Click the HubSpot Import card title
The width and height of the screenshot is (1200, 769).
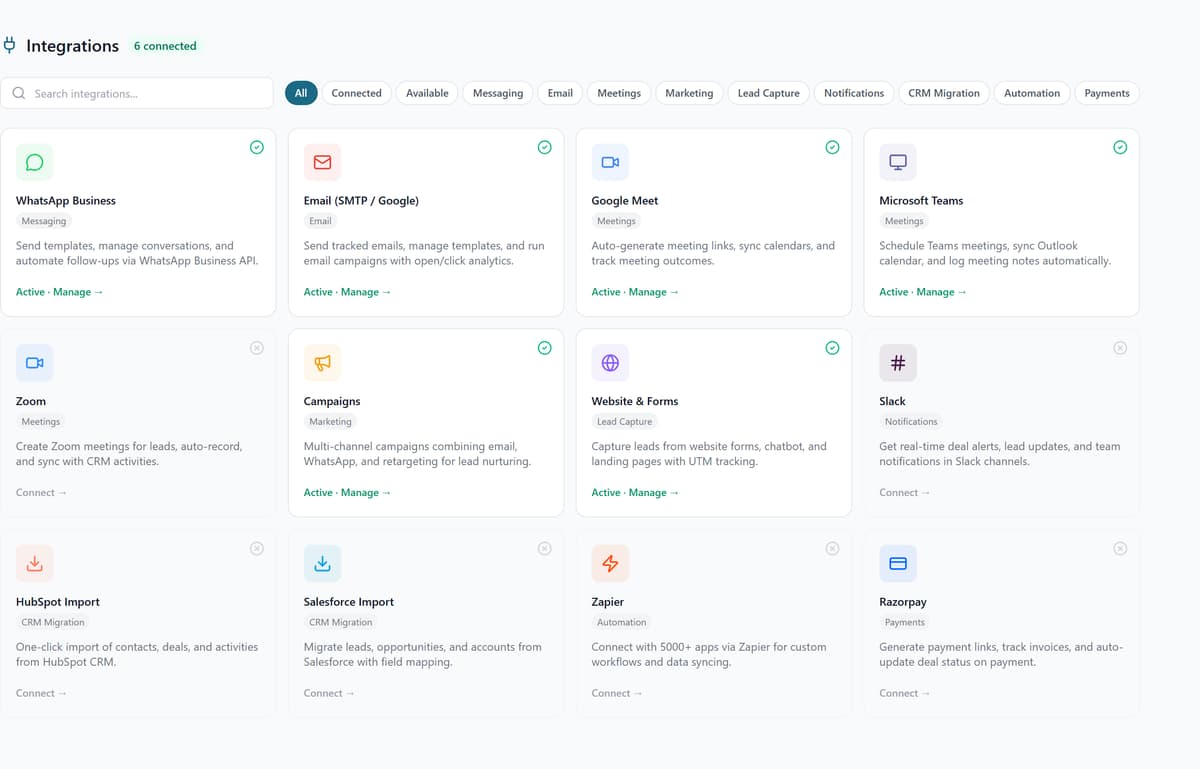58,602
